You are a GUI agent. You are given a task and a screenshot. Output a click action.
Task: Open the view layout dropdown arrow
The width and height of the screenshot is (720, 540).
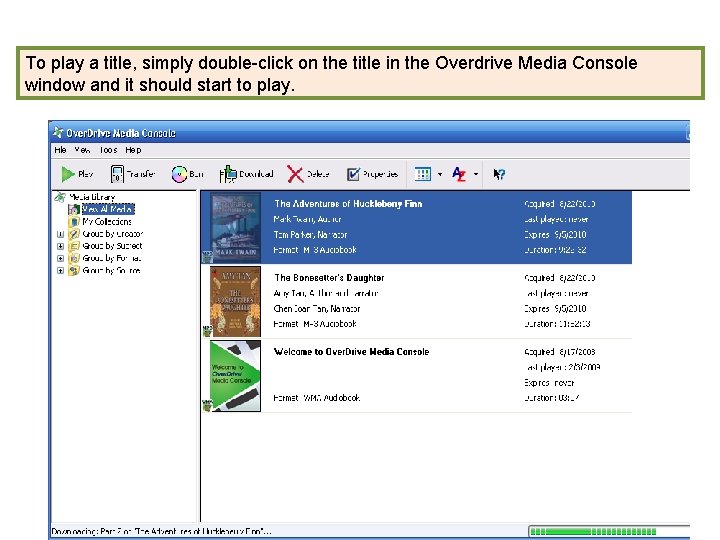click(x=440, y=174)
